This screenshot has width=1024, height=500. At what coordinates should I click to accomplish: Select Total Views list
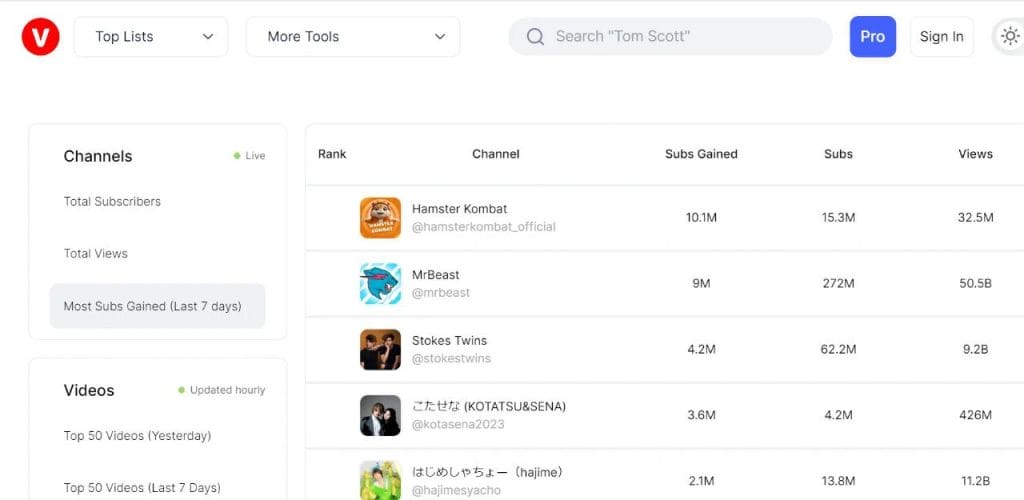coord(95,254)
